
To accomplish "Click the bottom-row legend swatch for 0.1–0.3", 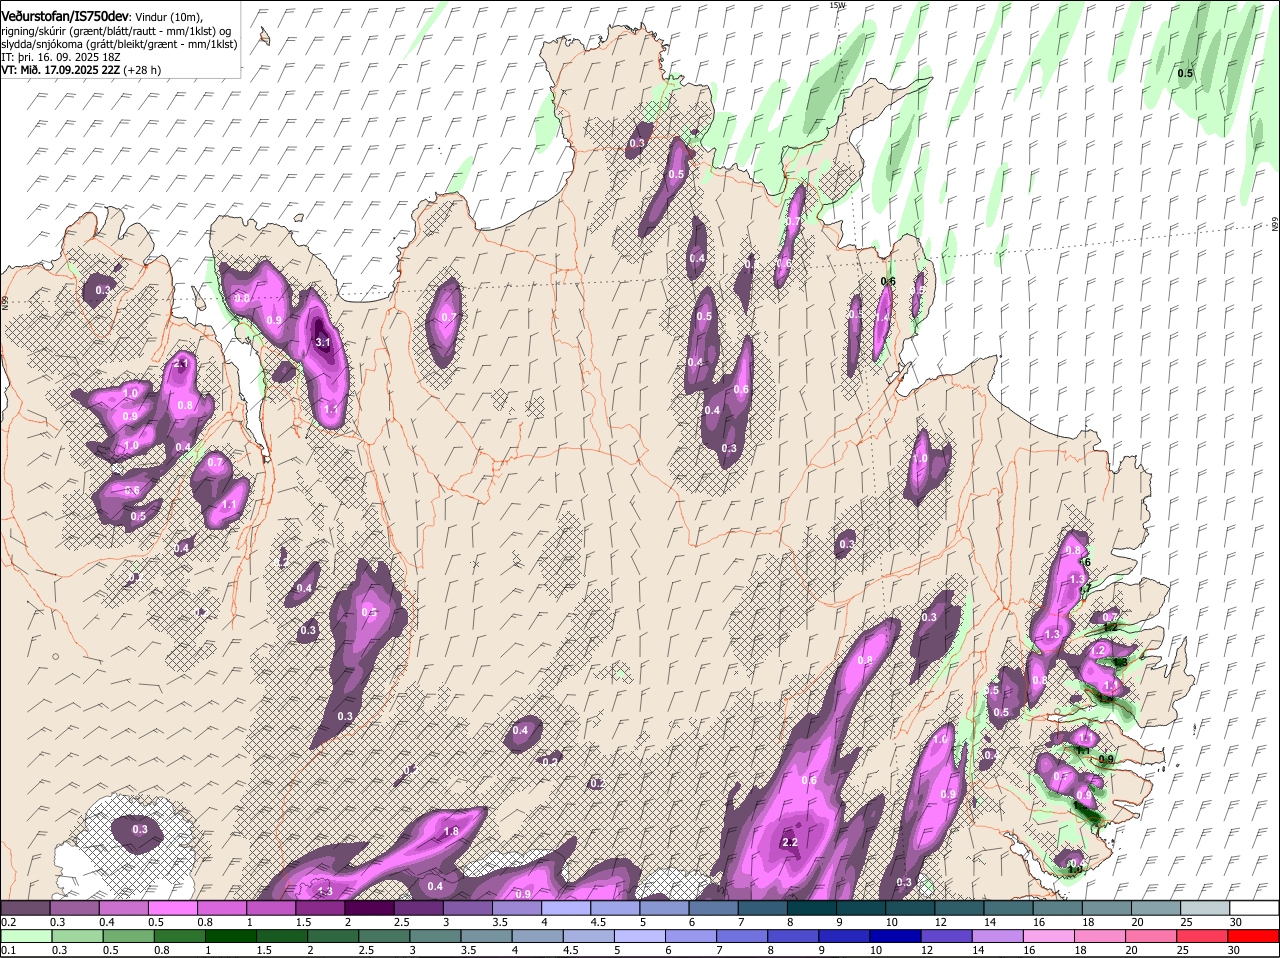I will point(25,936).
